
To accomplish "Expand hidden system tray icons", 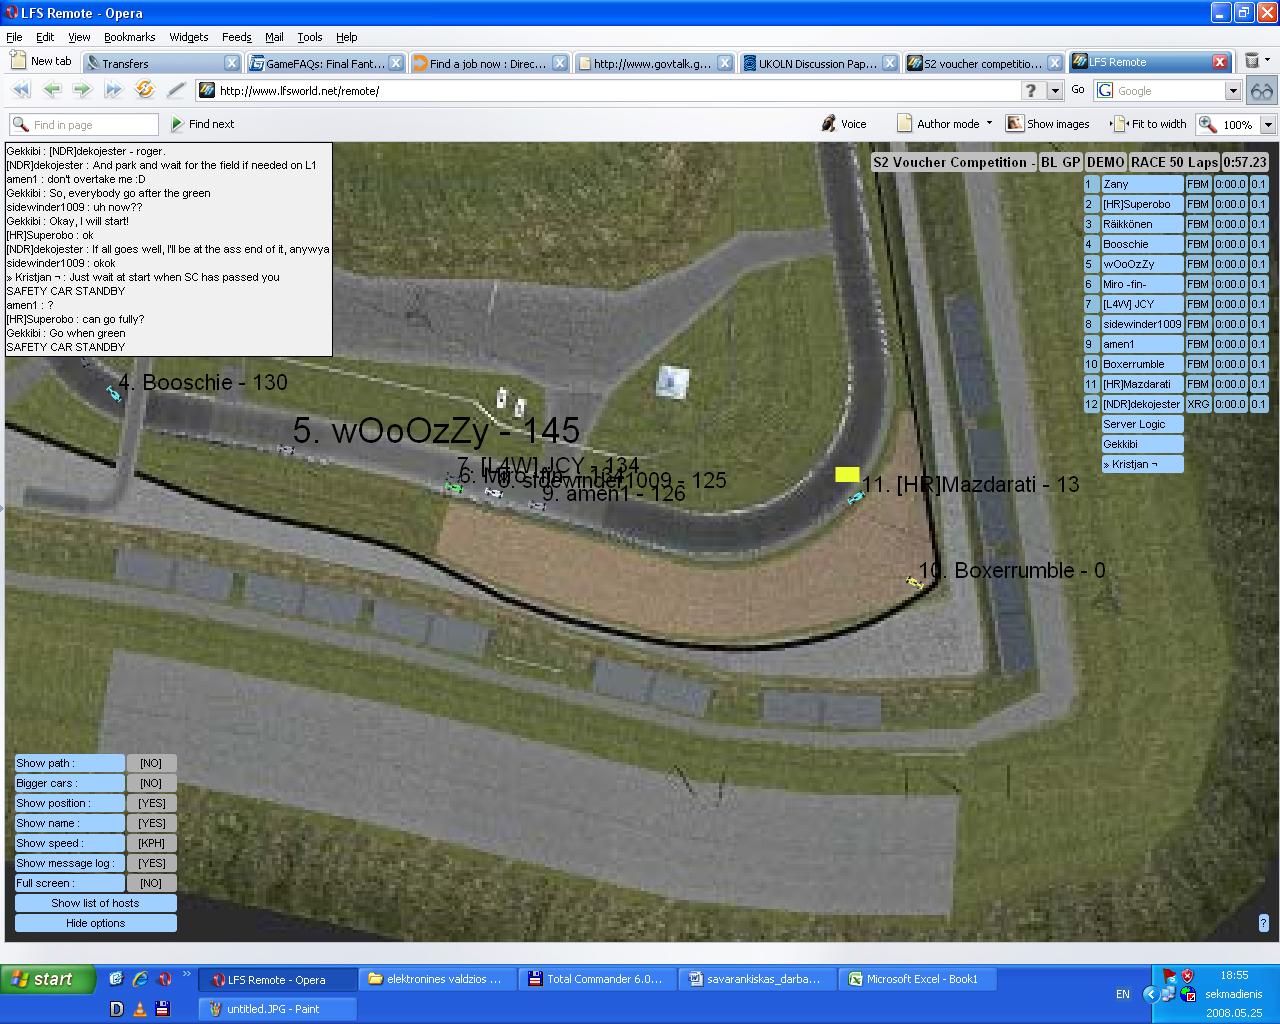I will pos(1150,994).
